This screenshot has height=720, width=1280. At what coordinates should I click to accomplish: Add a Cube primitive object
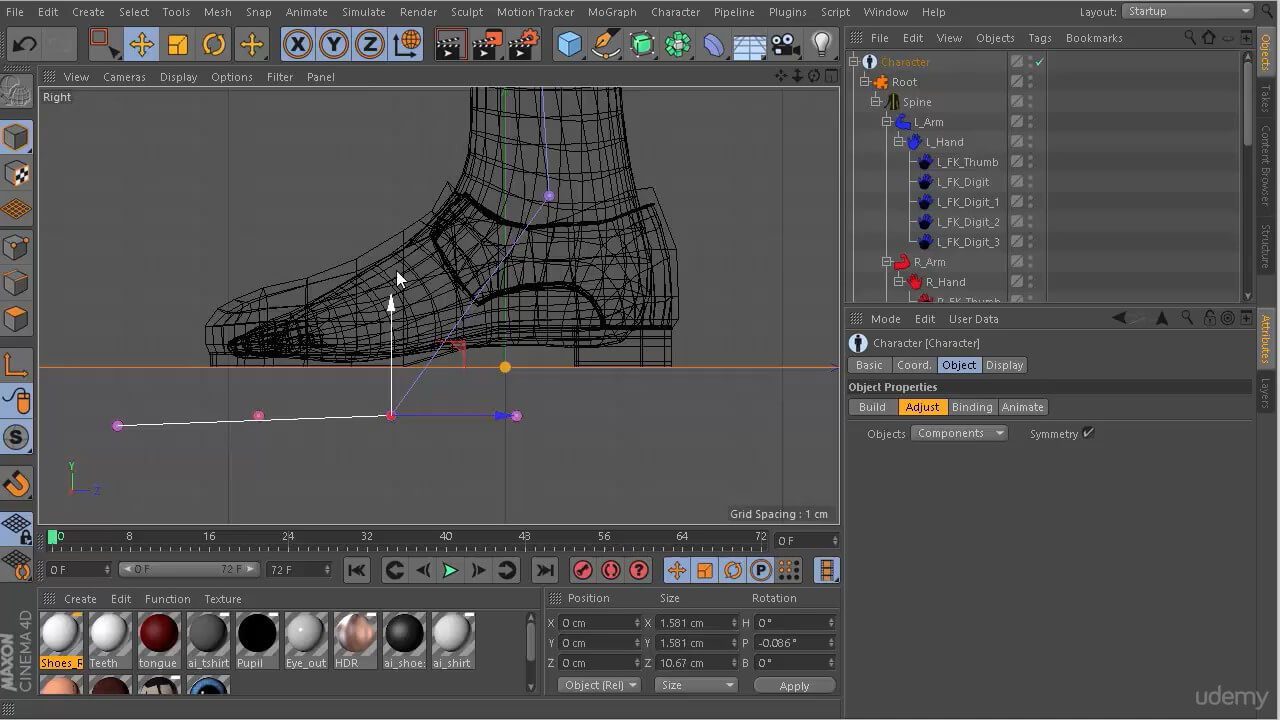569,44
